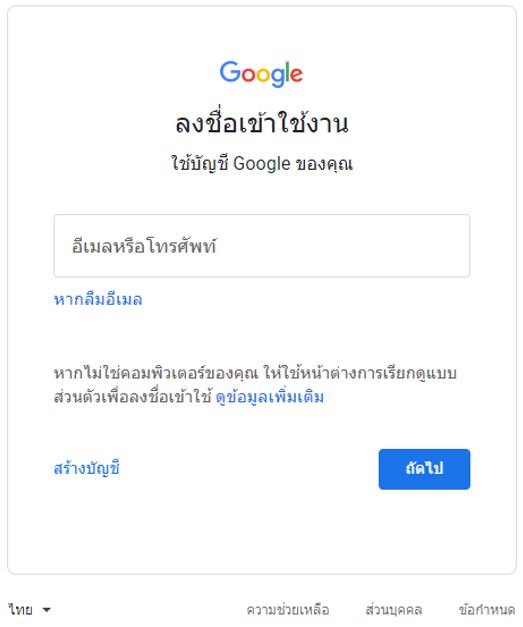
Task: Click สร้างบัญชี to create account
Action: click(x=86, y=468)
